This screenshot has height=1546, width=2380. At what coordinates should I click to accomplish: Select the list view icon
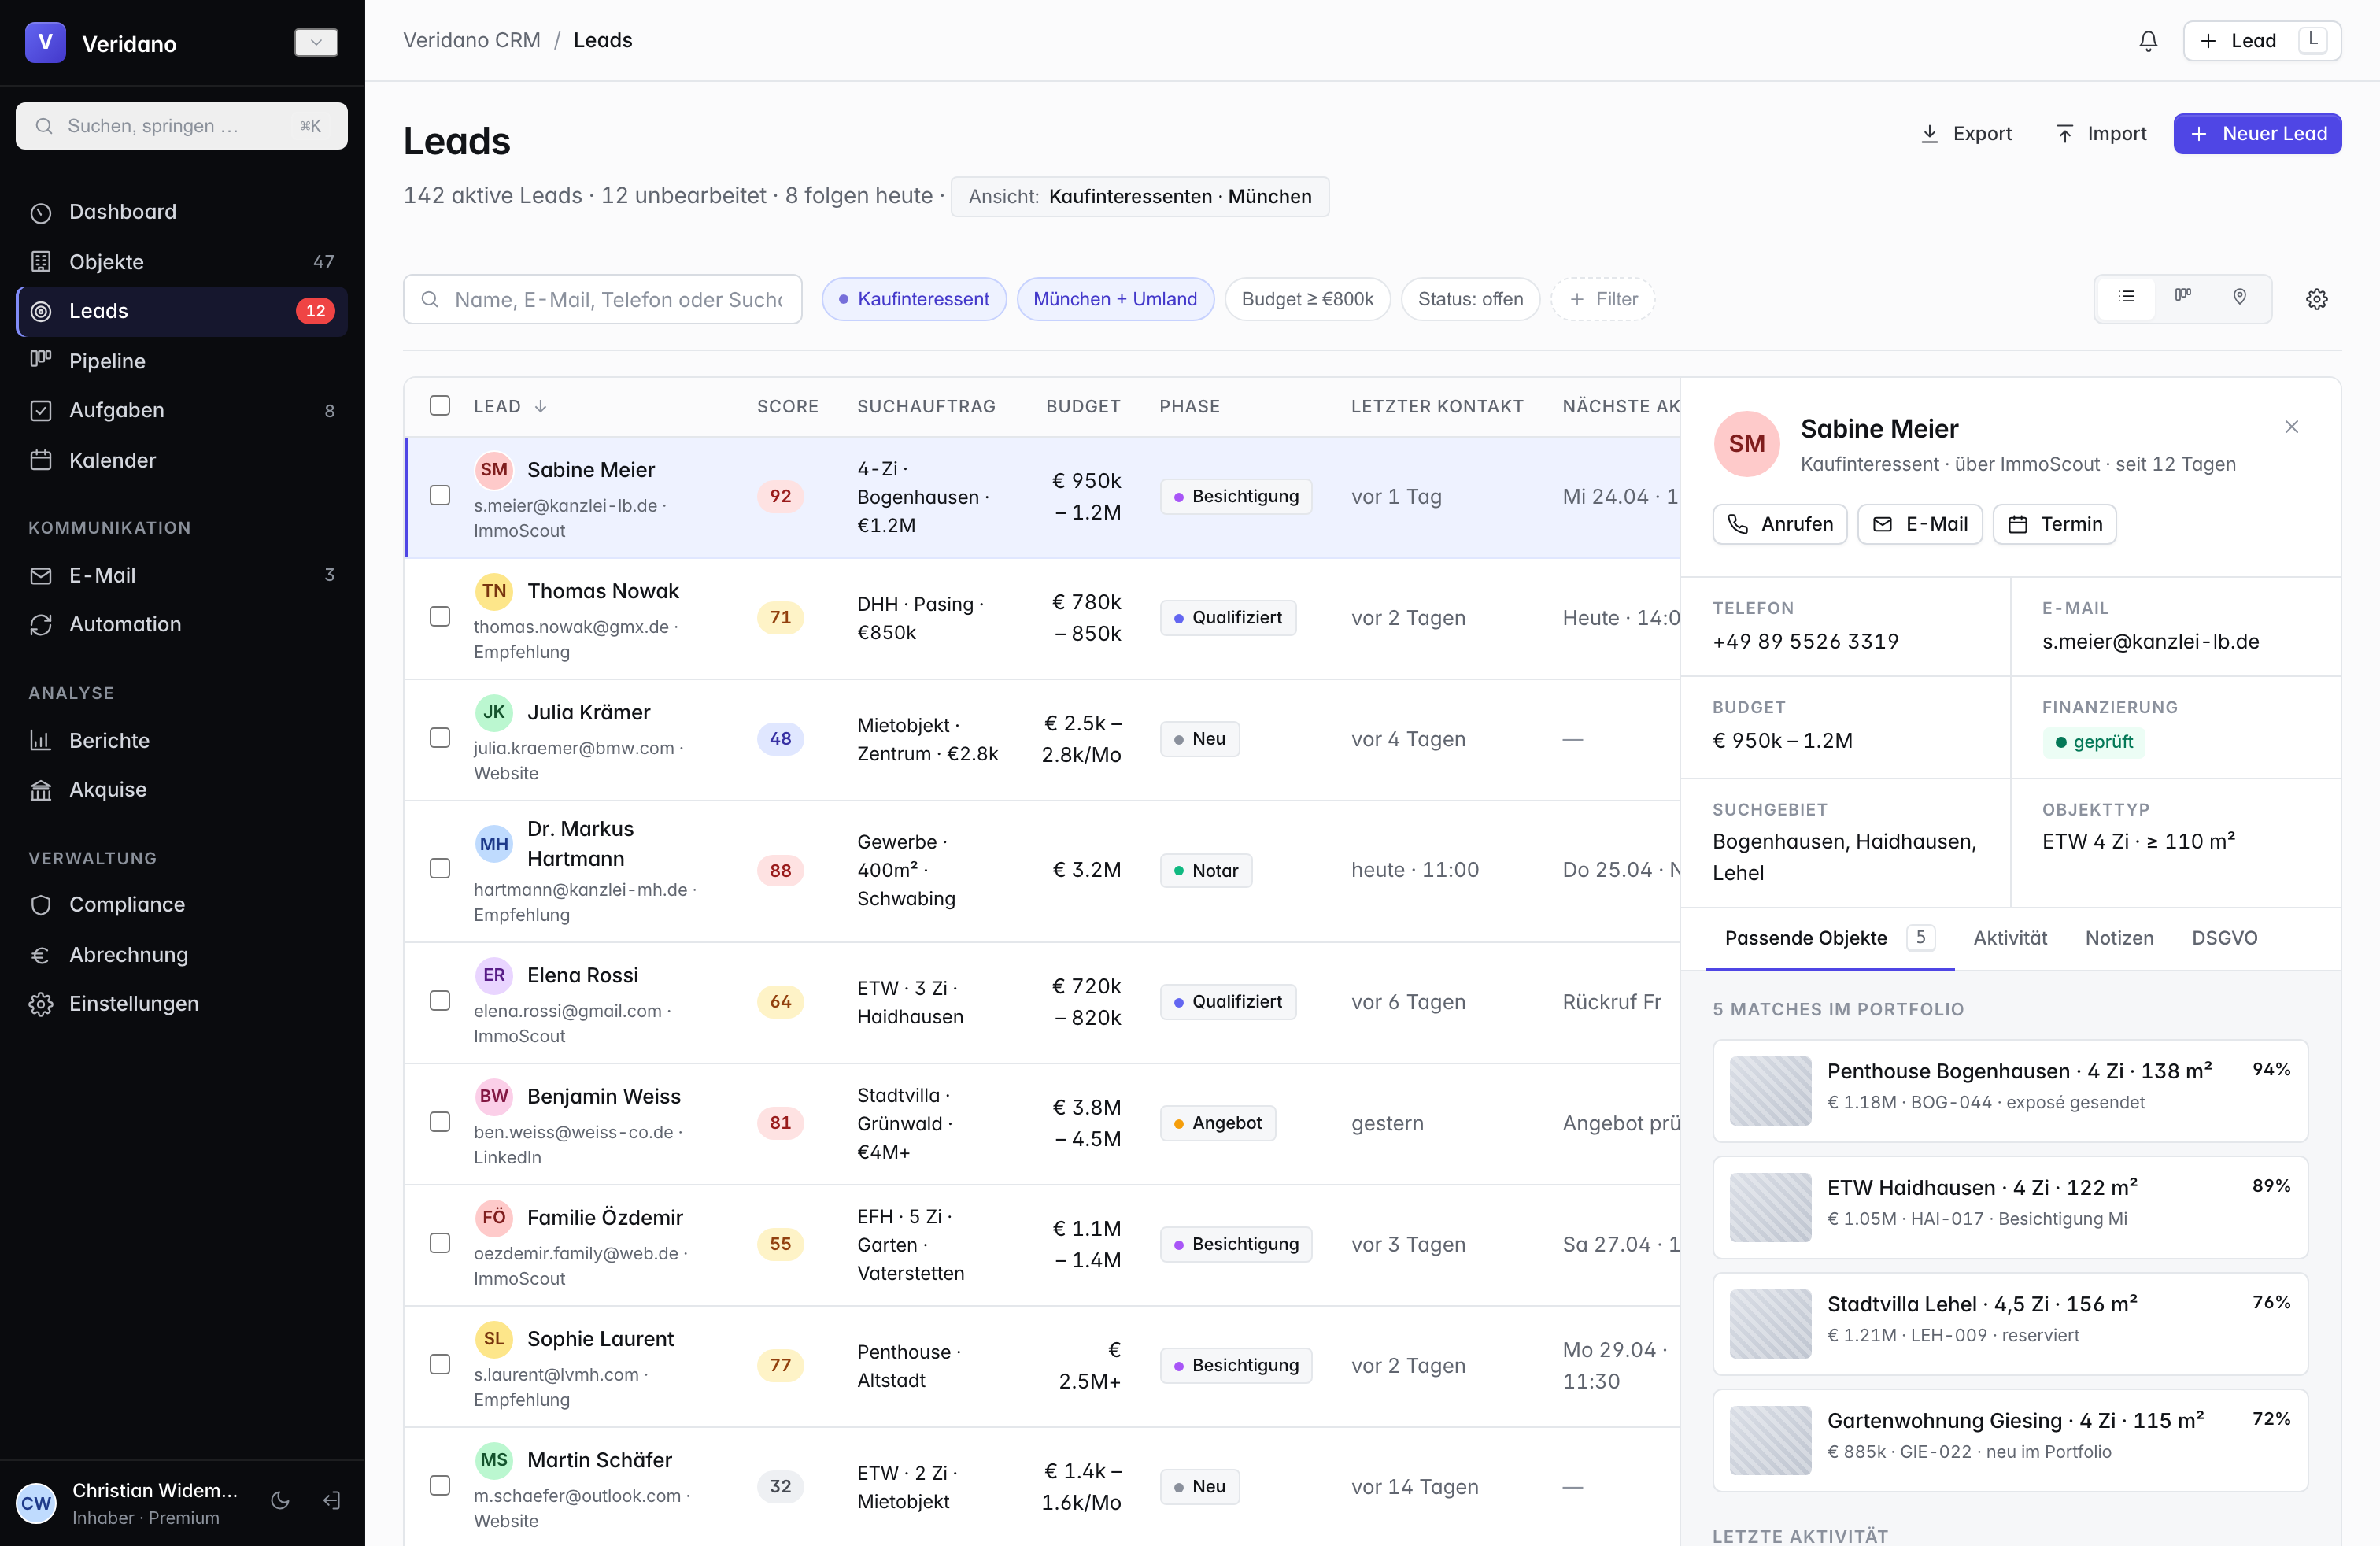(2126, 297)
